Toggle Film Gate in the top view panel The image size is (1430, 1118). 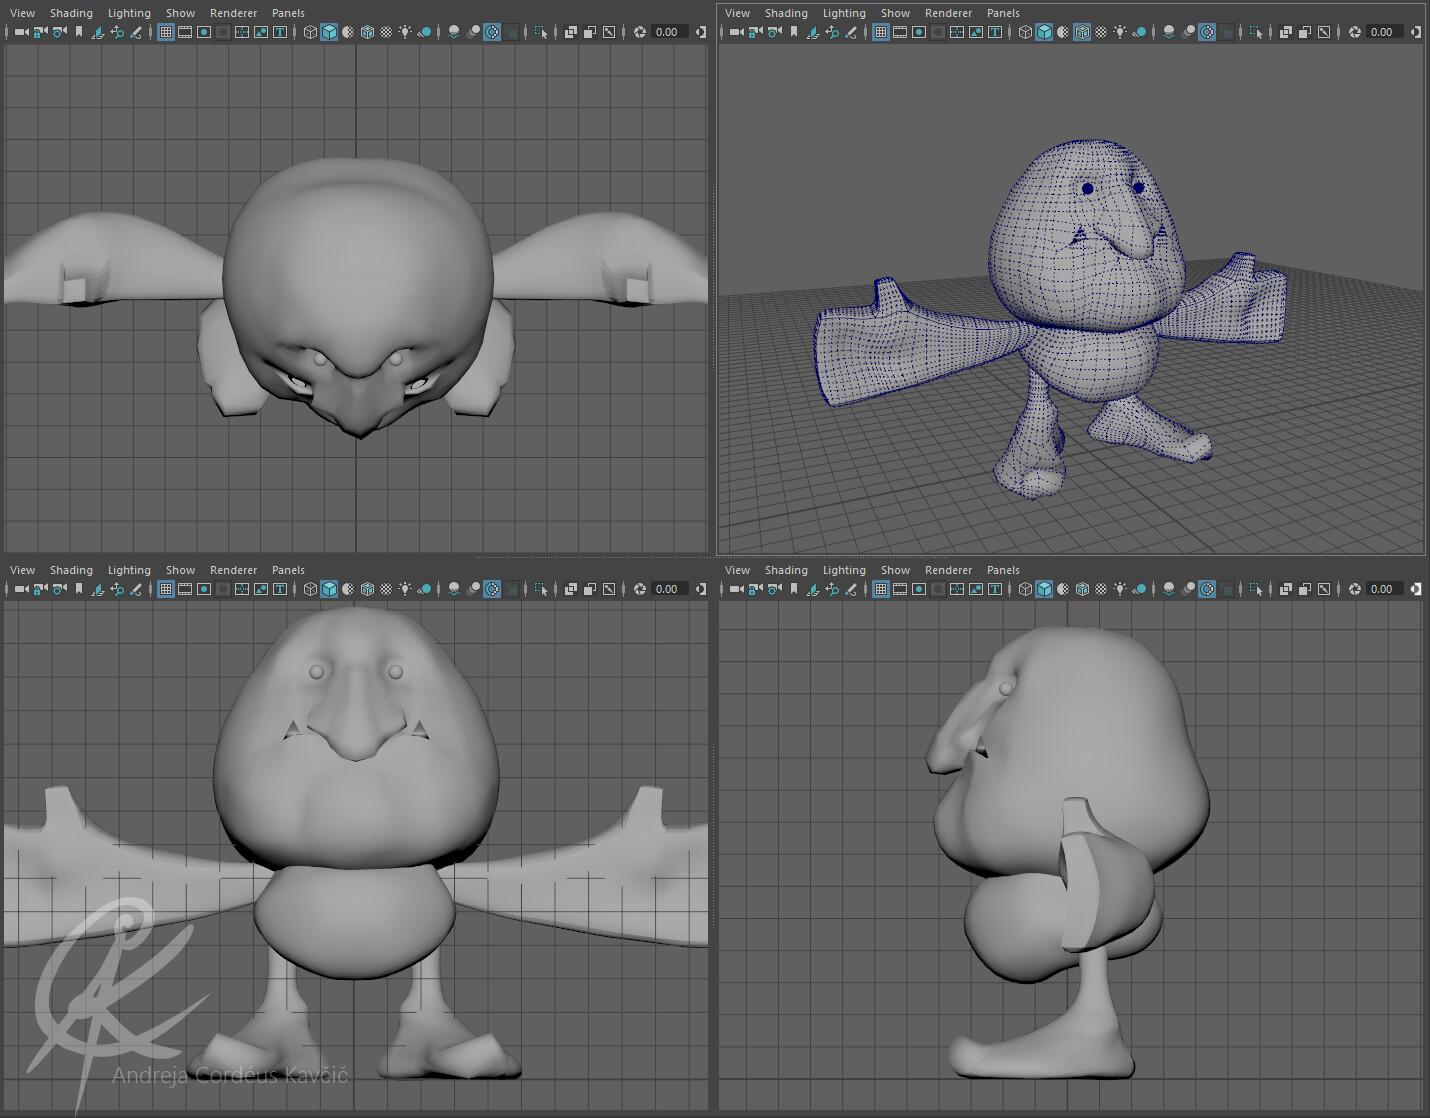(185, 32)
